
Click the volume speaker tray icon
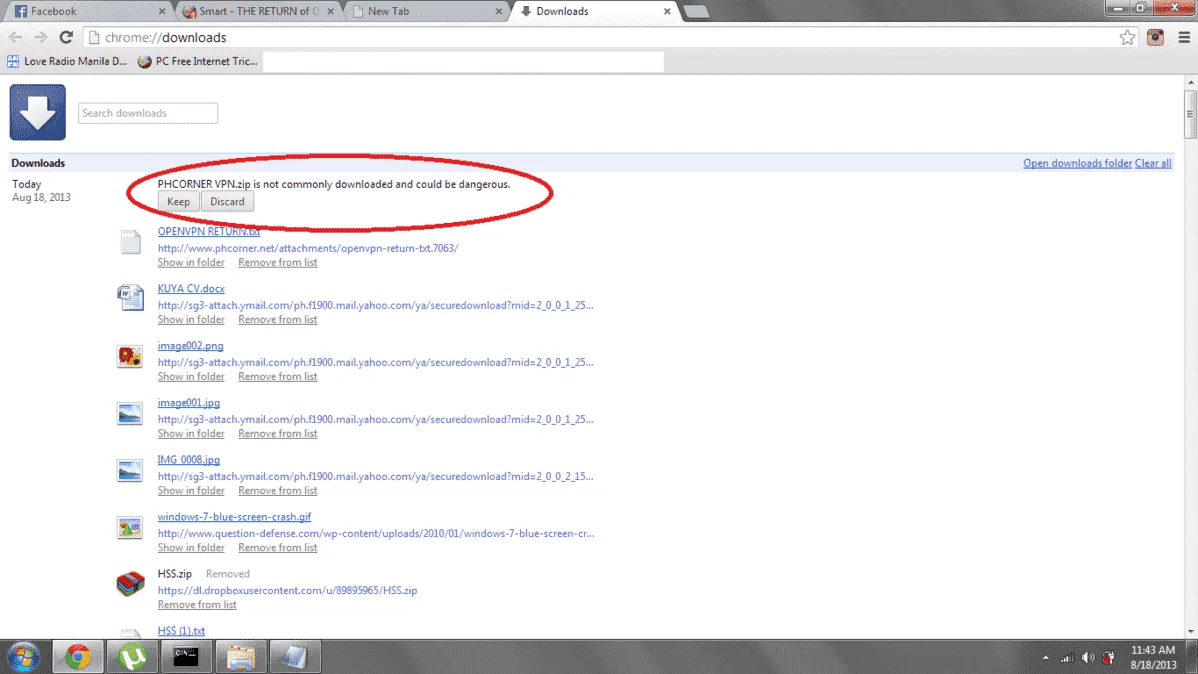point(1088,658)
